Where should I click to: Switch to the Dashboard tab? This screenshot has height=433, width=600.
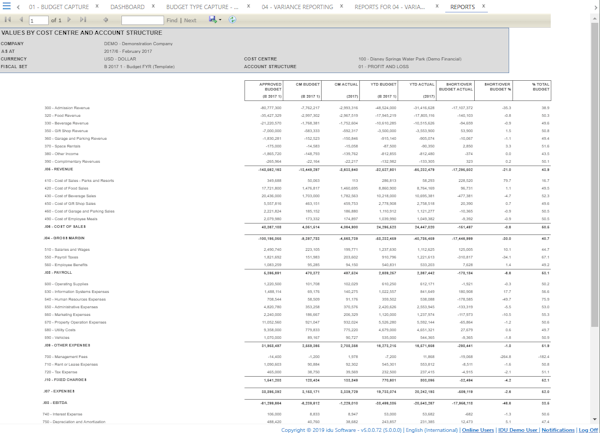click(x=127, y=7)
